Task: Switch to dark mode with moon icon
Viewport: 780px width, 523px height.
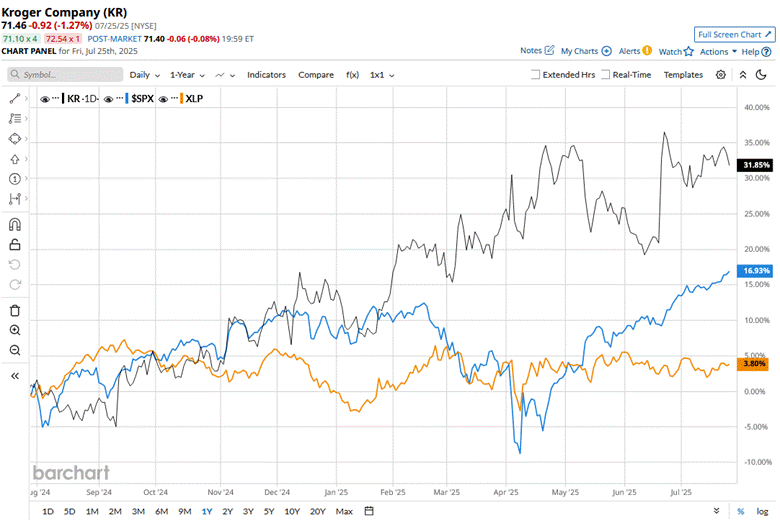Action: point(761,75)
